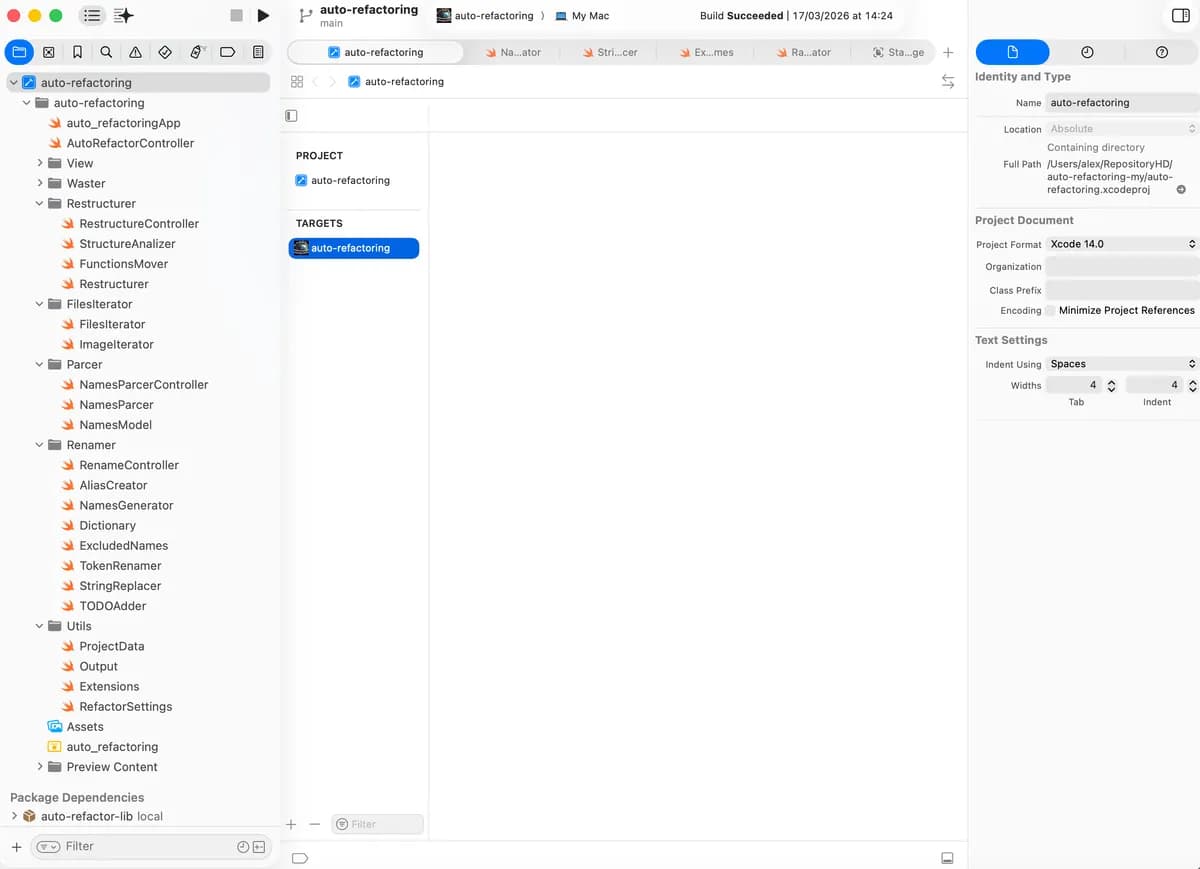1200x869 pixels.
Task: Select the File inspector tab
Action: point(1012,52)
